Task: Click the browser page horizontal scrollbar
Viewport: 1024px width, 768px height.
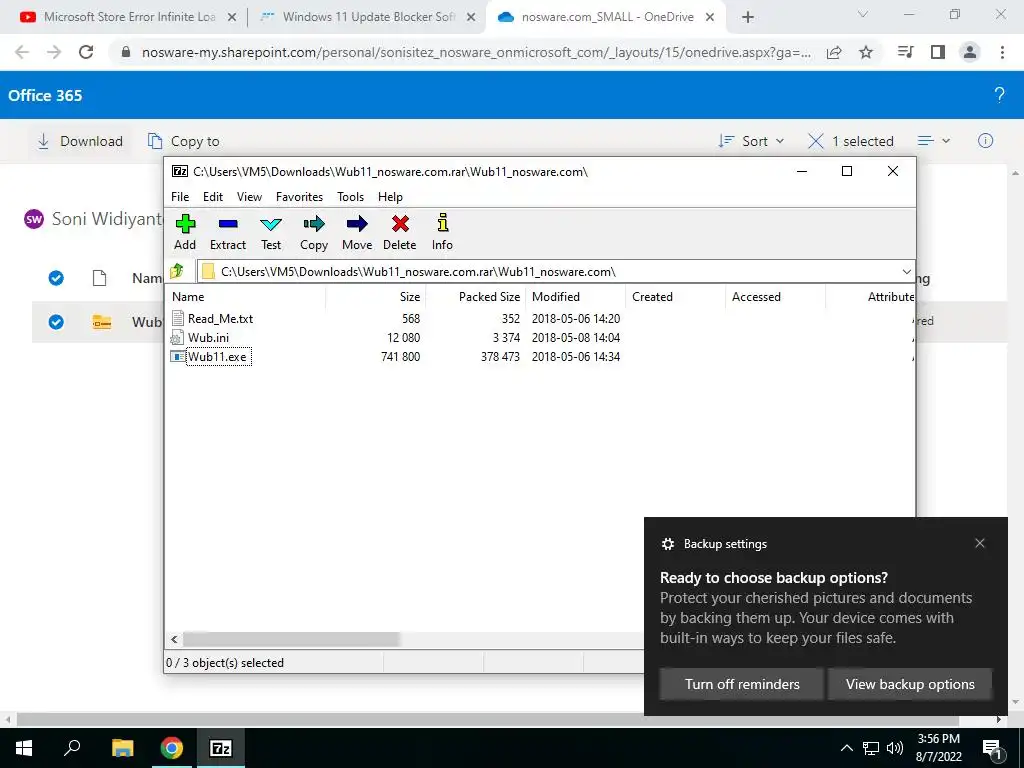Action: (x=487, y=719)
